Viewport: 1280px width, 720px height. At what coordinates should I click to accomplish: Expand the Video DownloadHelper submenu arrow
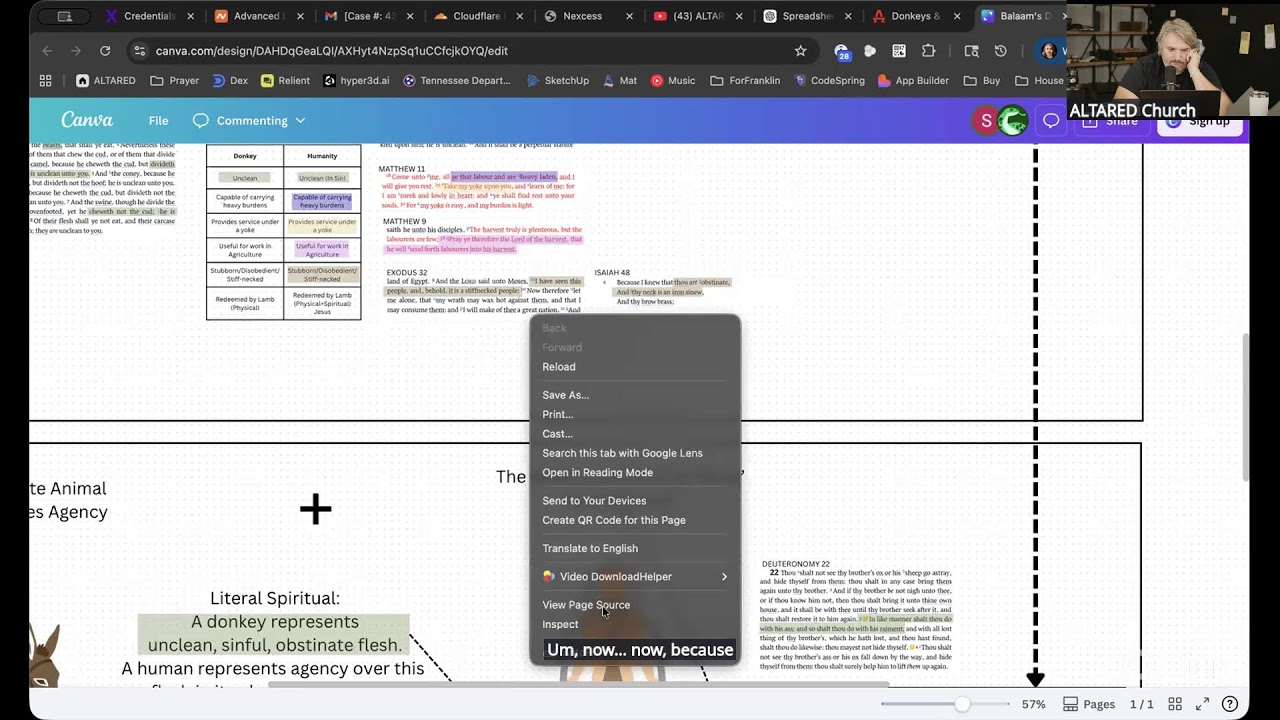(x=724, y=577)
